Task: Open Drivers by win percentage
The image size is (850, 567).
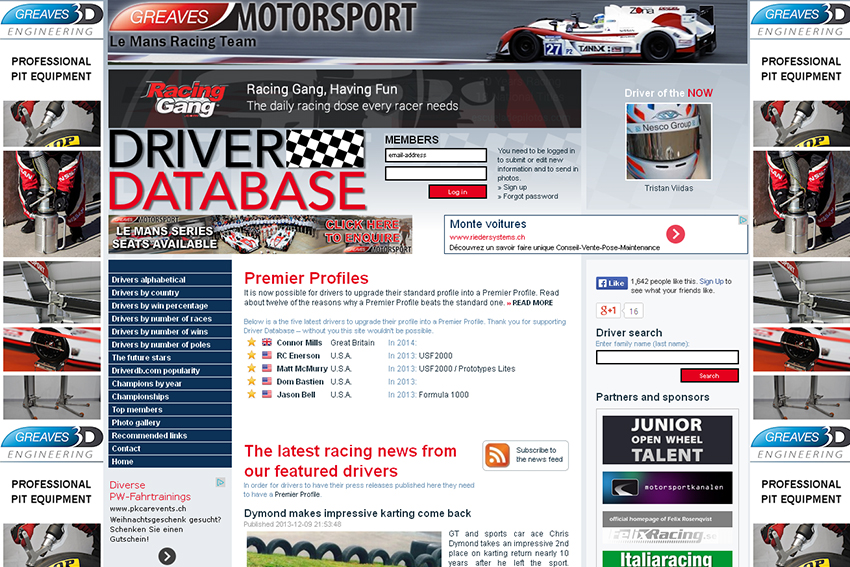Action: (170, 306)
